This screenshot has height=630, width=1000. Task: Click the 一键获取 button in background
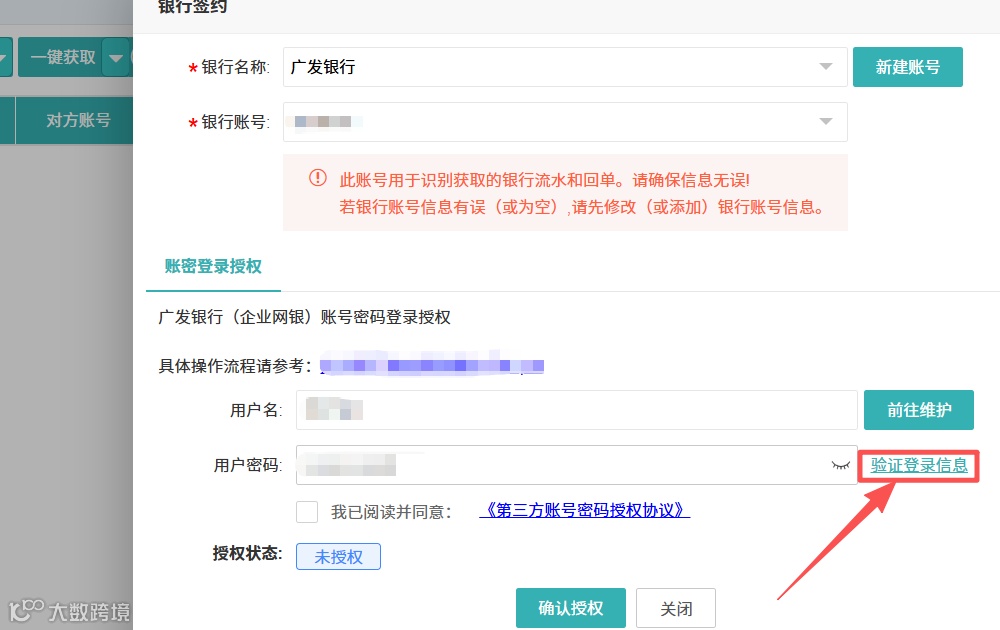pos(61,57)
